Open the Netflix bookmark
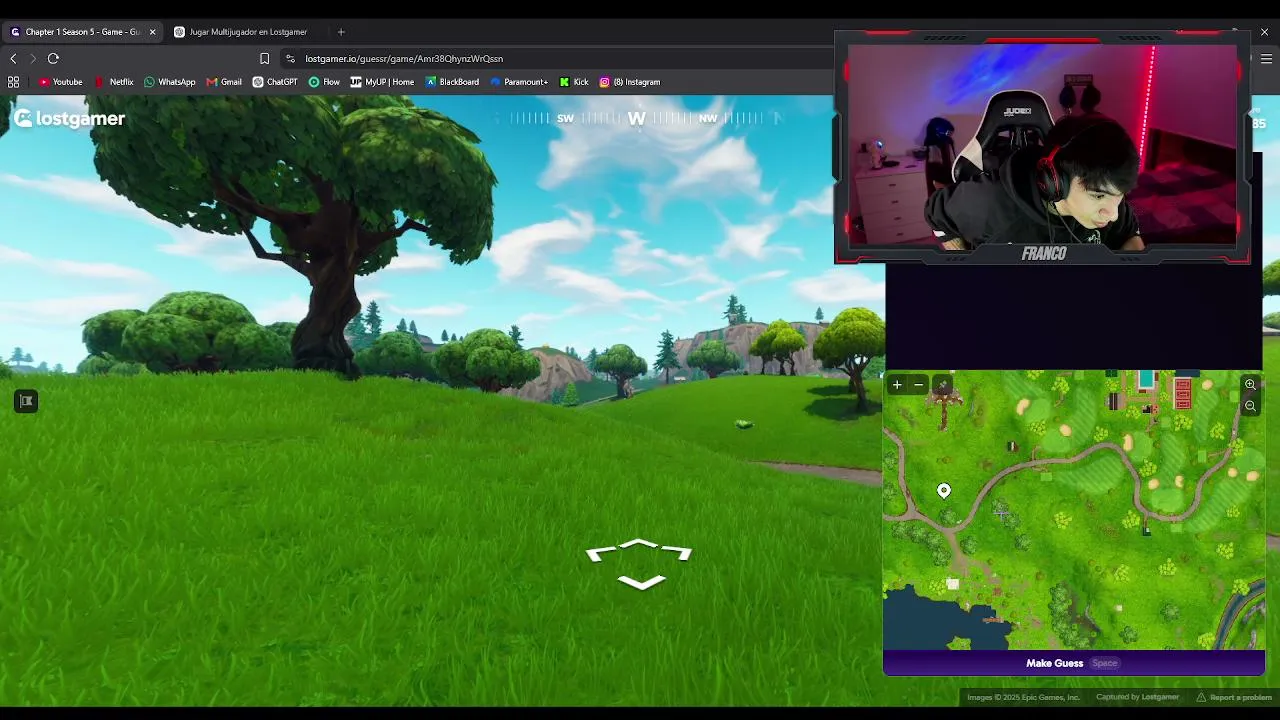The height and width of the screenshot is (720, 1280). 114,82
